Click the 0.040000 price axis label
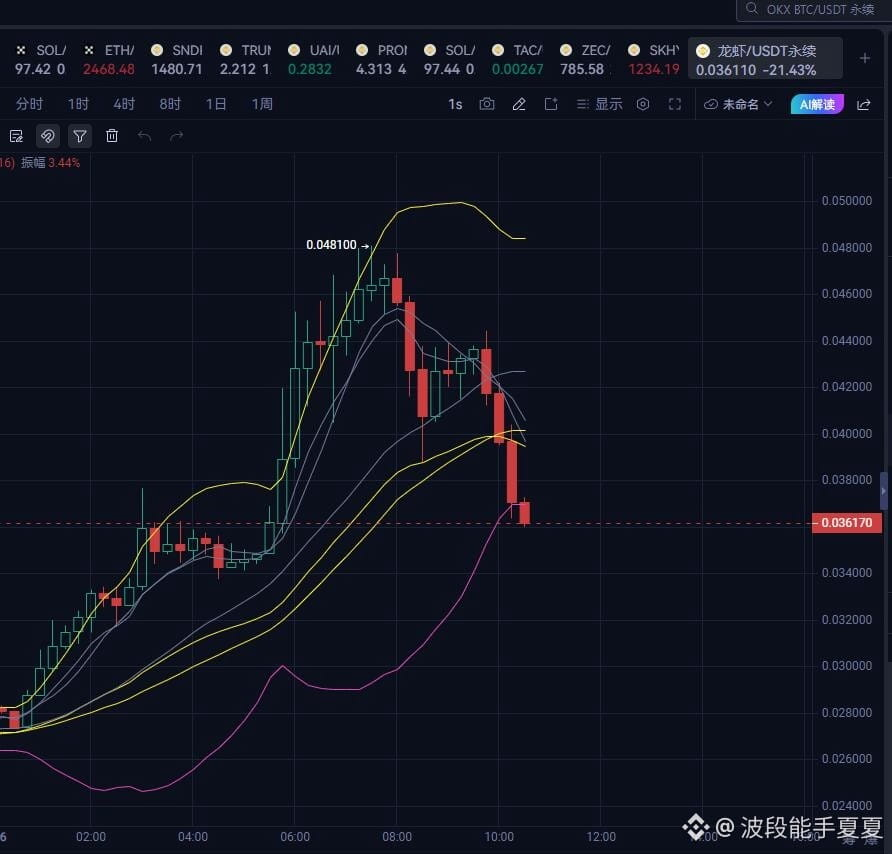 846,434
